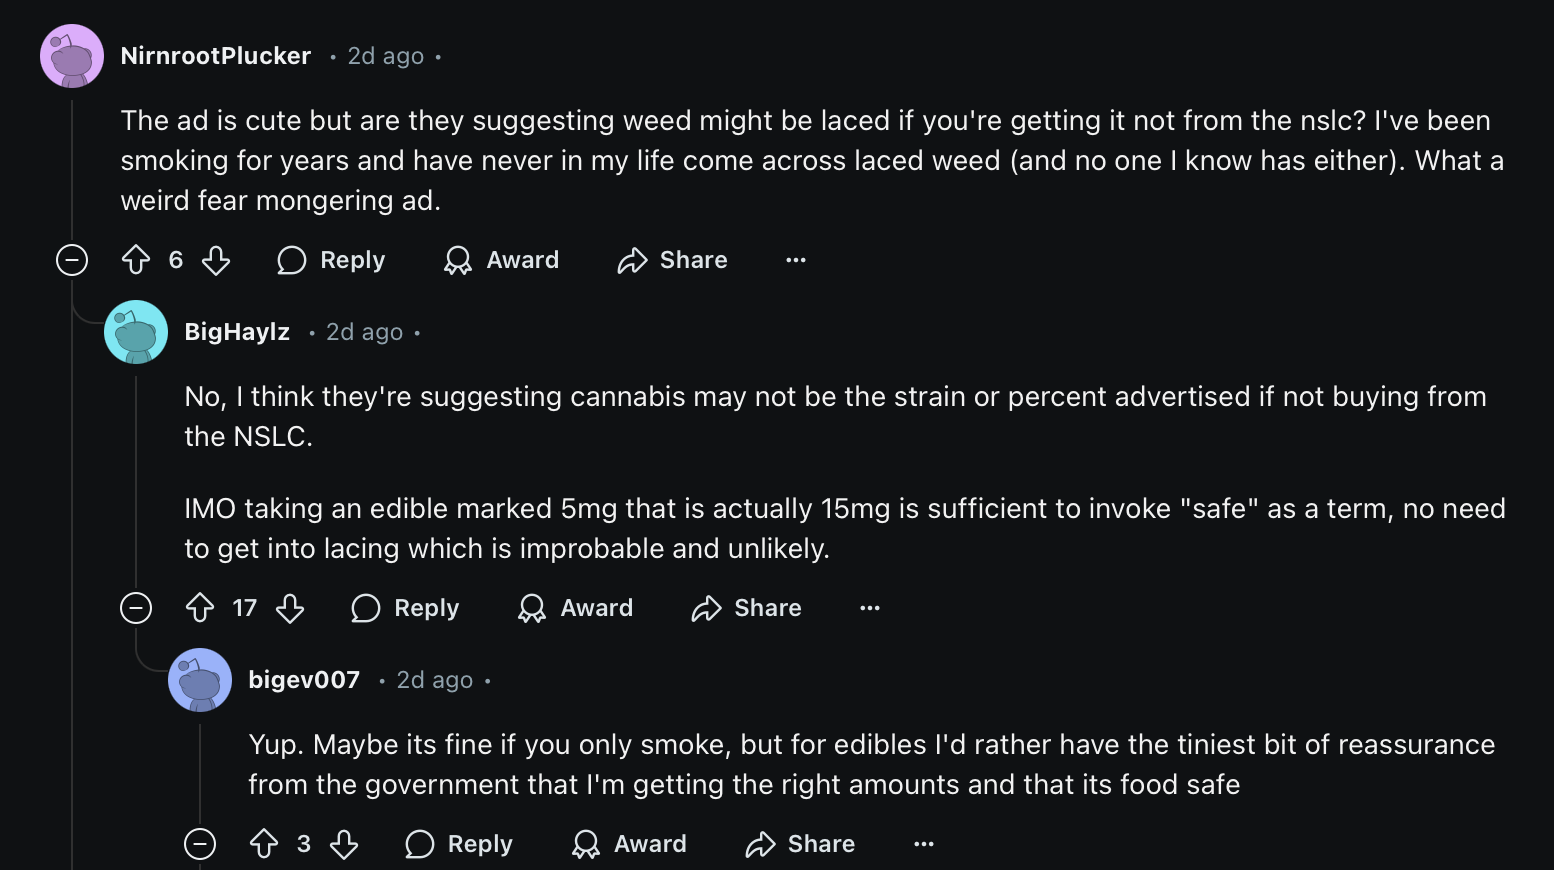
Task: Upvote NirnrootPlucker's comment
Action: [136, 260]
